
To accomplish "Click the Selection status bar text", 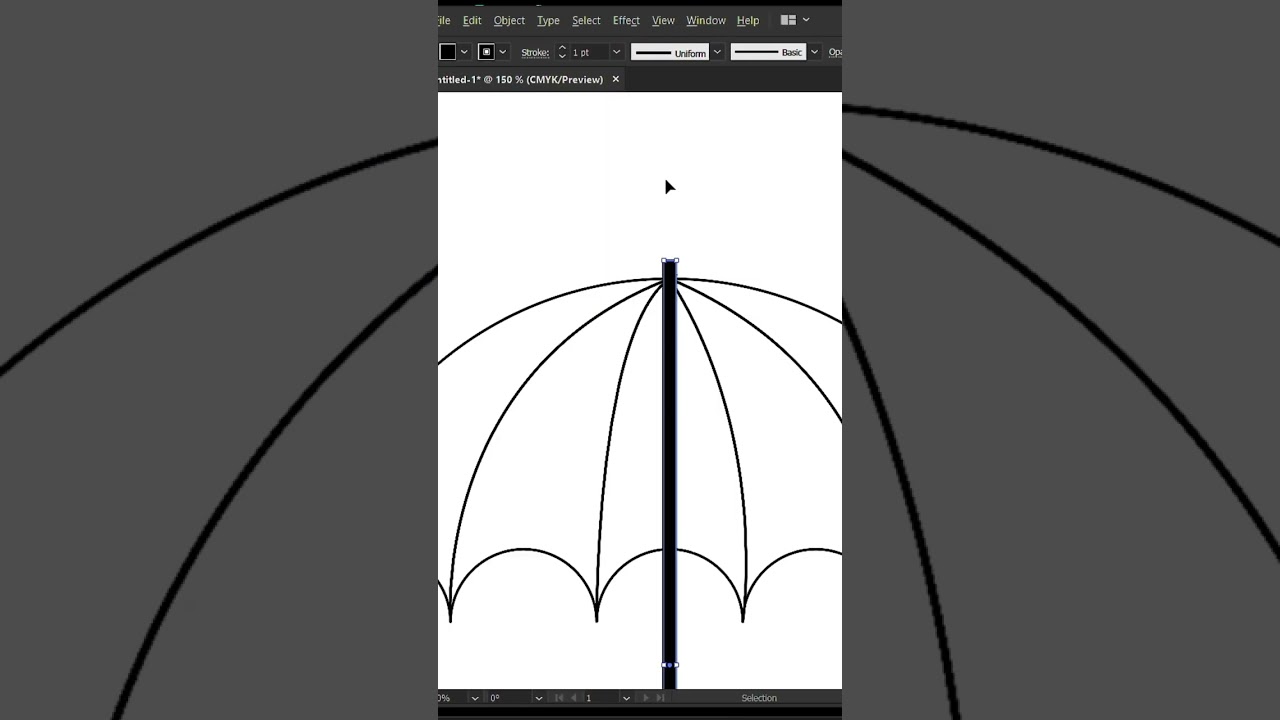I will click(759, 698).
